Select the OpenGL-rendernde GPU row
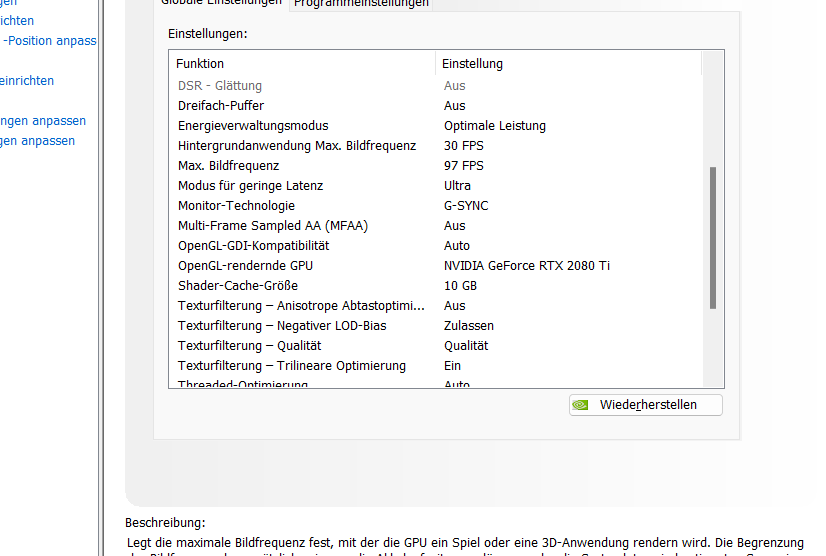Image resolution: width=826 pixels, height=556 pixels. point(436,266)
